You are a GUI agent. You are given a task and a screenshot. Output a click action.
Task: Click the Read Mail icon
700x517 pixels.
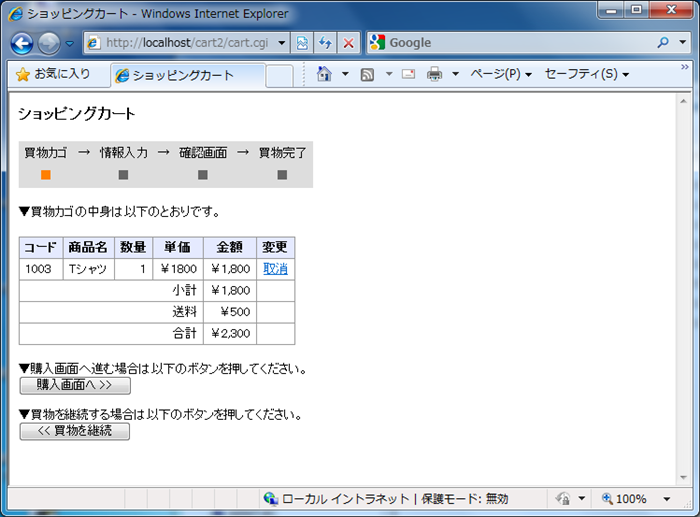[x=408, y=74]
